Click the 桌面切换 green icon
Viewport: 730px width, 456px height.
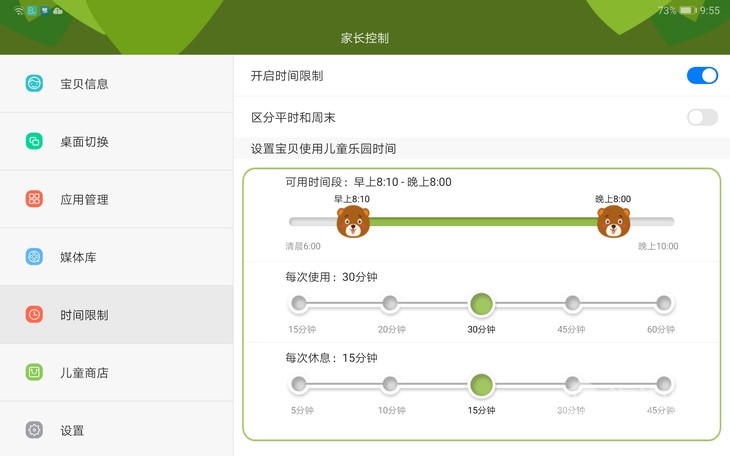(x=34, y=141)
